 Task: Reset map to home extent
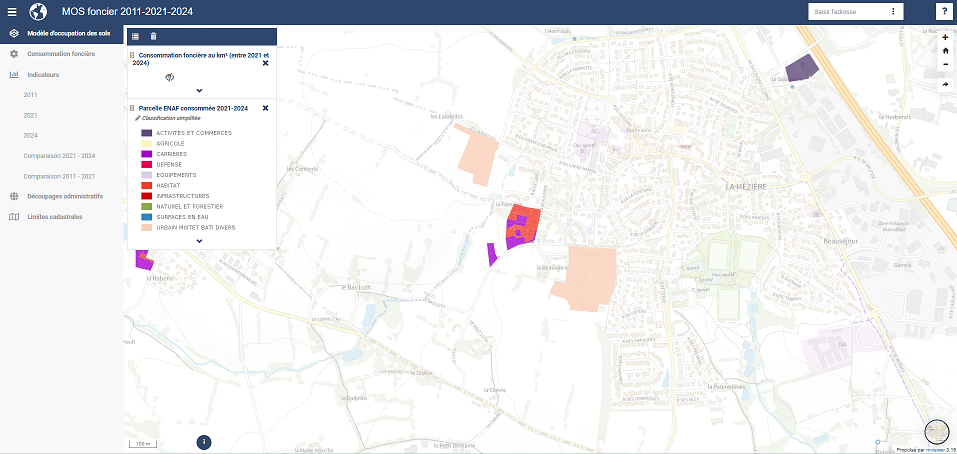tap(945, 51)
